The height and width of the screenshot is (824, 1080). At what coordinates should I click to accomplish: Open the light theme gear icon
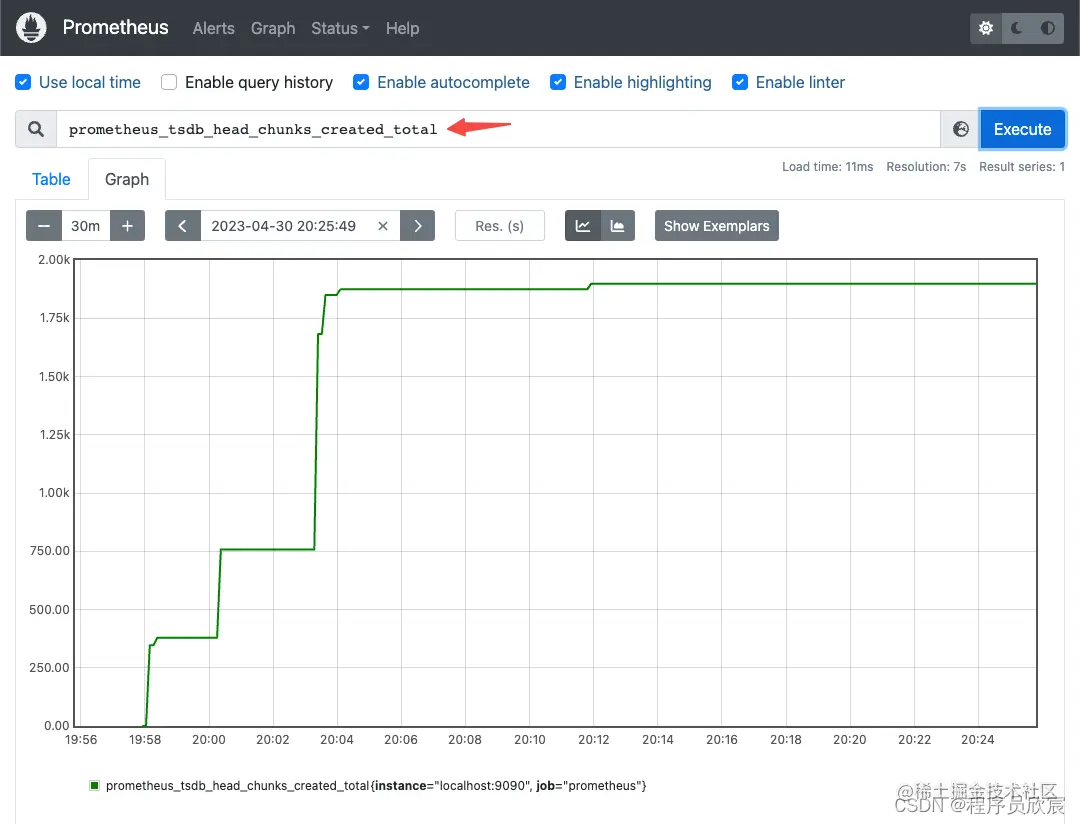click(986, 28)
